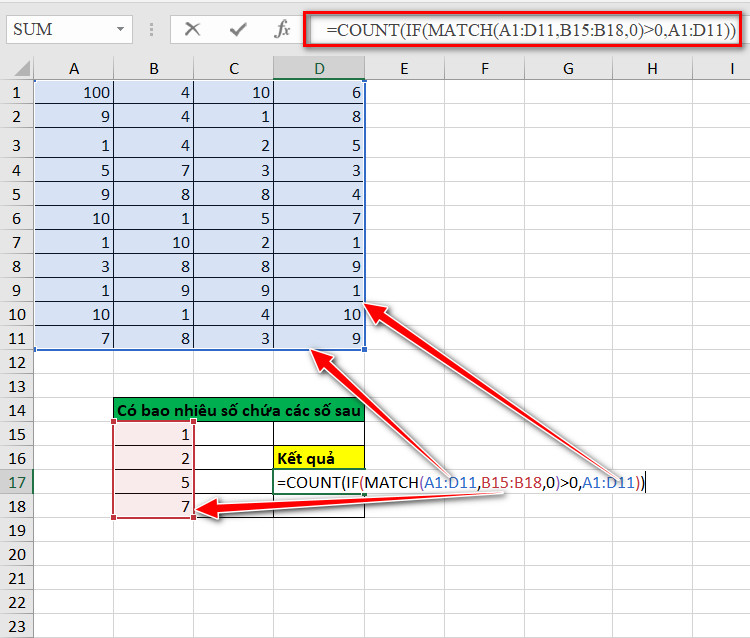Click cell D10 containing 10
The image size is (750, 638).
[x=319, y=314]
